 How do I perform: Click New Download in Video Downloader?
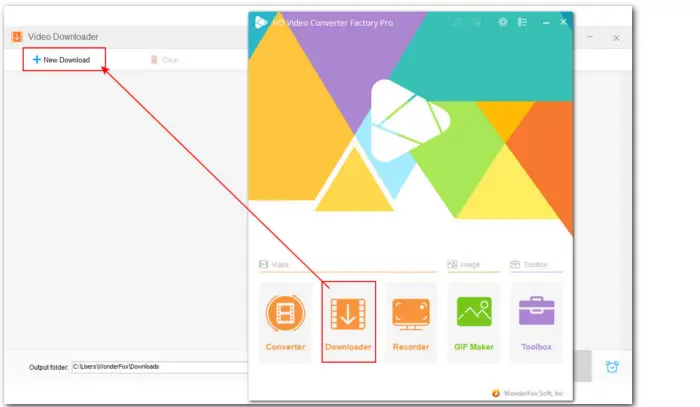click(62, 60)
